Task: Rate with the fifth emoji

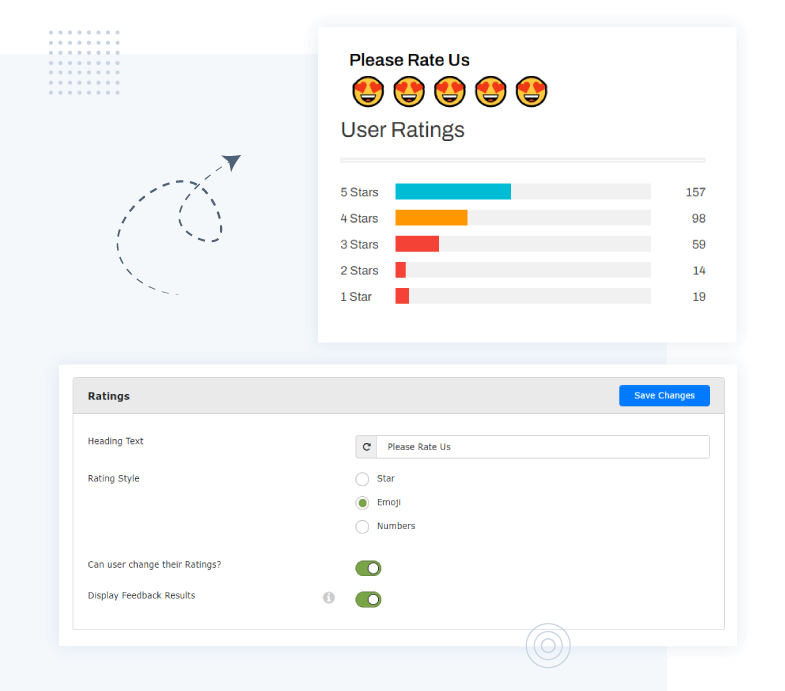Action: pos(531,92)
